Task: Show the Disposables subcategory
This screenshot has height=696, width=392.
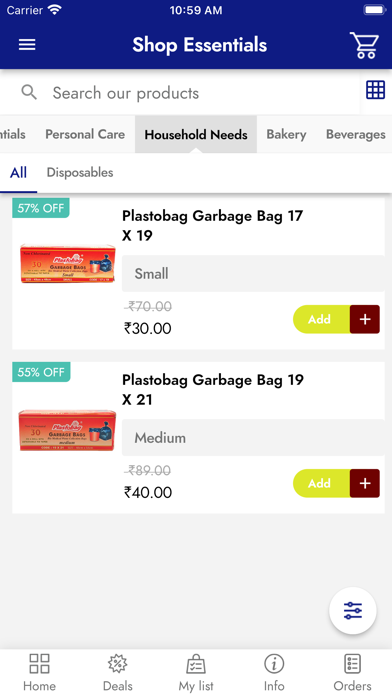Action: tap(80, 172)
